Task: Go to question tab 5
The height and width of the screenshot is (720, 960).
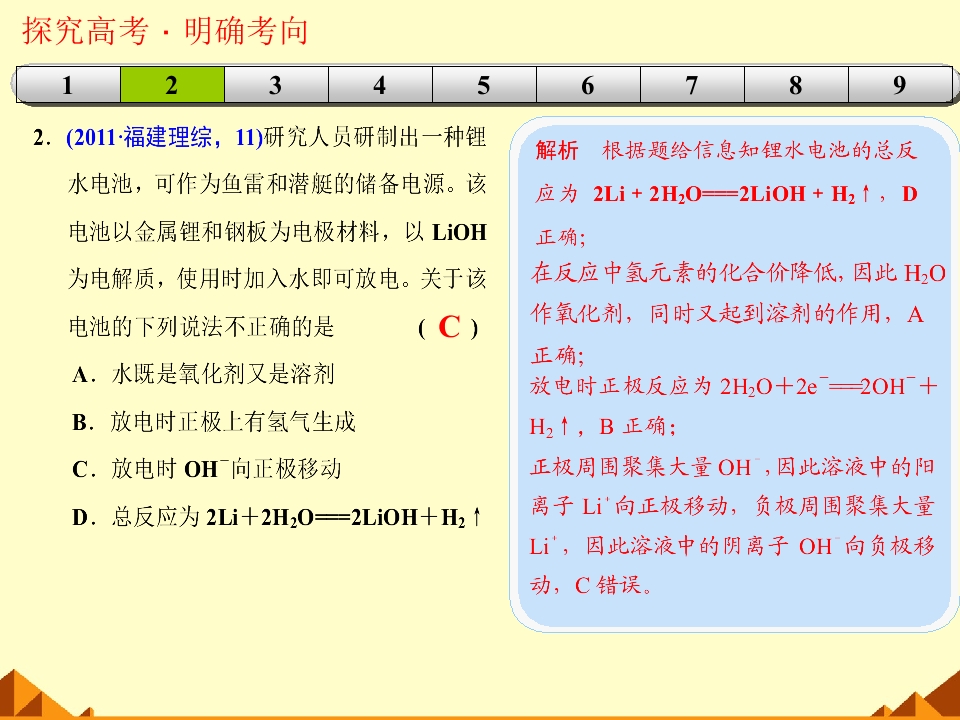Action: 484,84
